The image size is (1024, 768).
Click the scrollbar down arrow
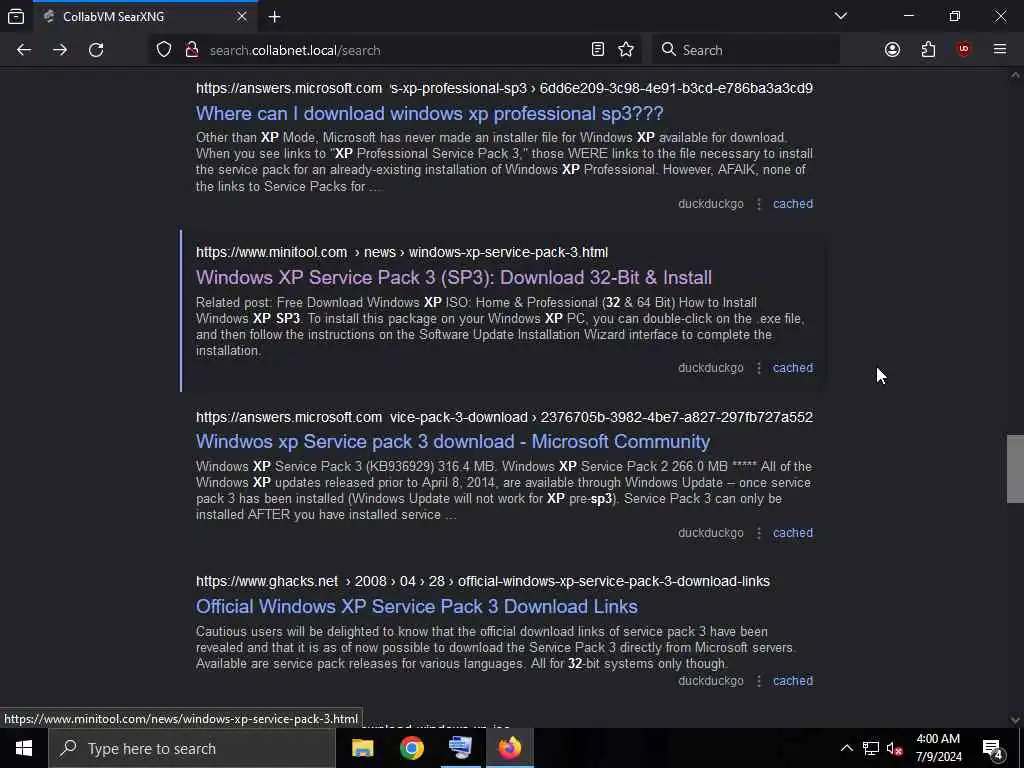pos(1015,720)
